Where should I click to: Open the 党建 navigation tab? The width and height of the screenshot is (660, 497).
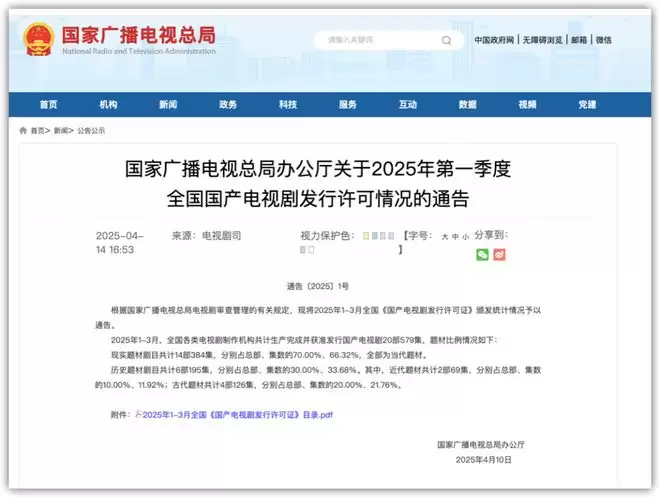pos(587,105)
